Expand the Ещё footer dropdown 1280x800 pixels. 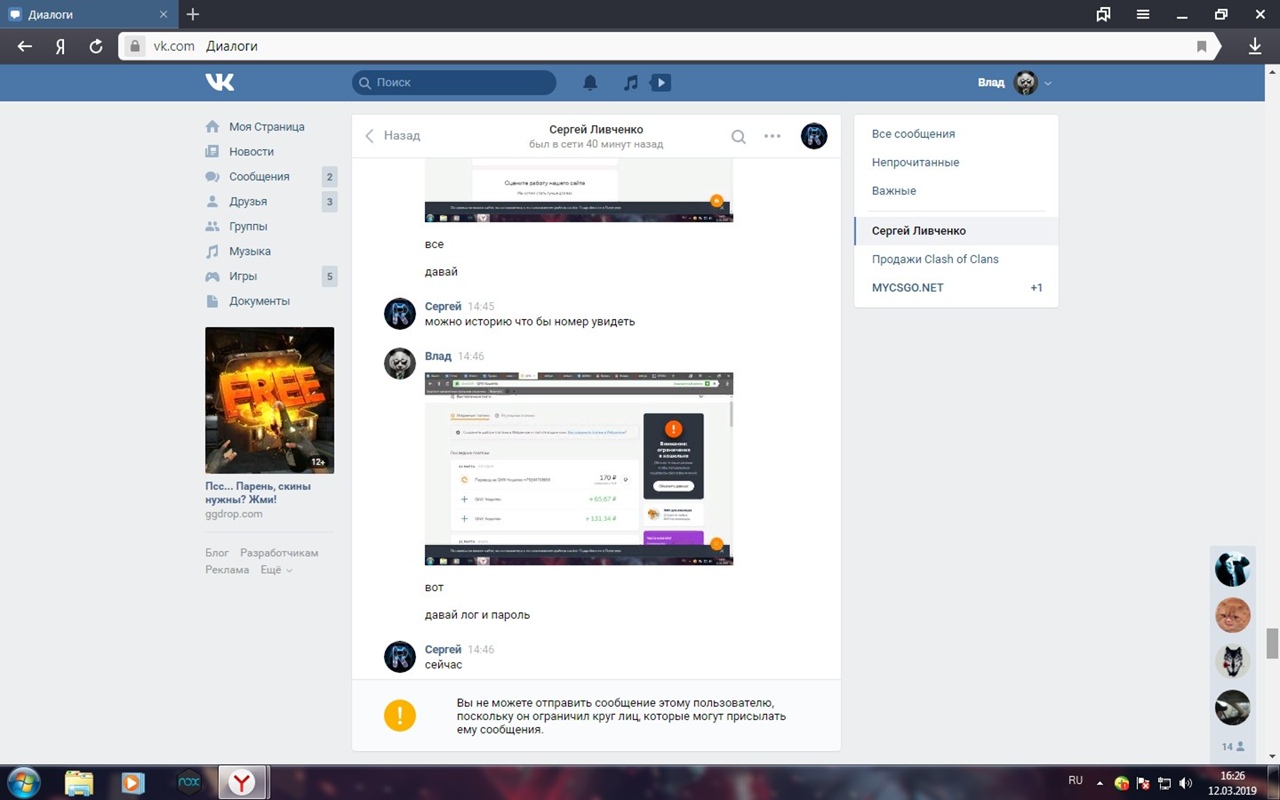pyautogui.click(x=276, y=570)
